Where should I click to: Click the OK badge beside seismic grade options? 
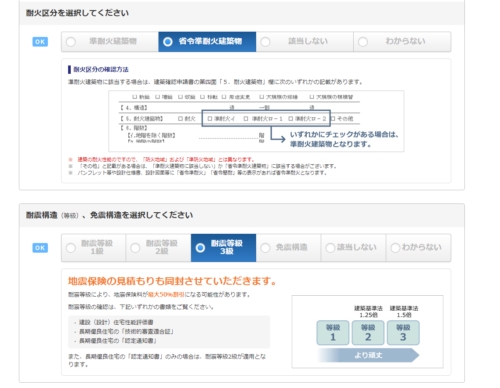[40, 248]
